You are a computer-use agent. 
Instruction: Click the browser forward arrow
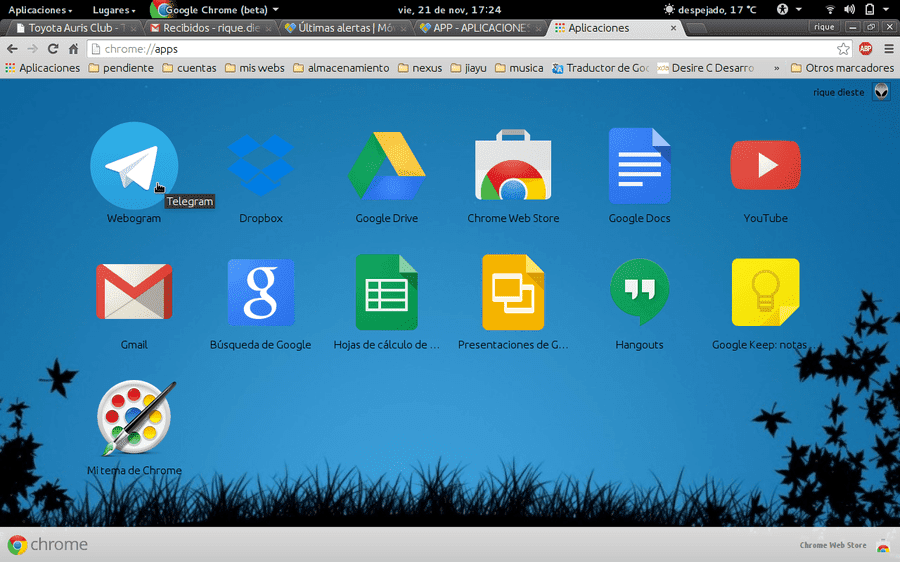point(32,49)
